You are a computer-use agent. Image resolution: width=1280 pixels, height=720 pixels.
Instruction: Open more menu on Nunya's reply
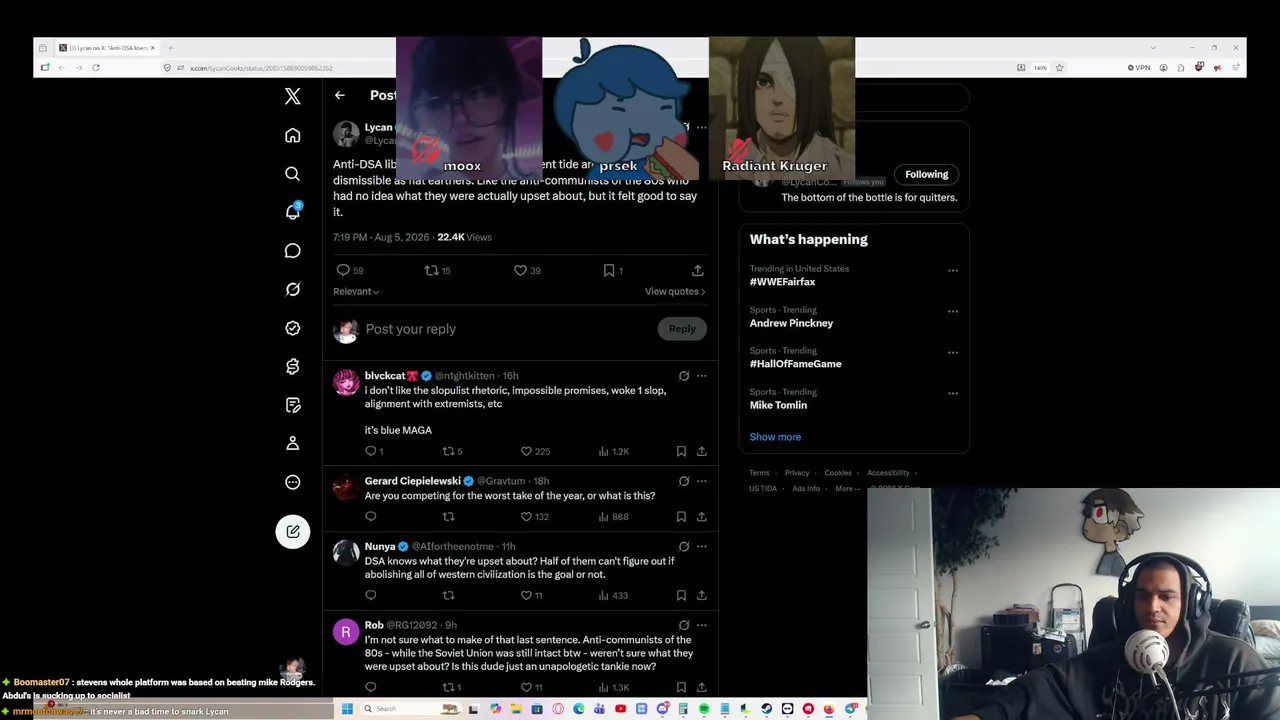pyautogui.click(x=702, y=547)
